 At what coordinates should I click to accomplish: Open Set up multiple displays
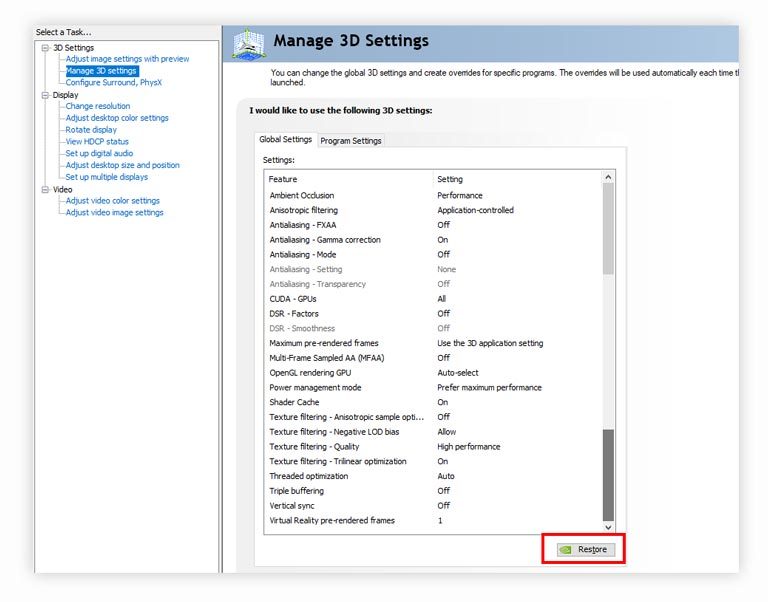pyautogui.click(x=107, y=177)
